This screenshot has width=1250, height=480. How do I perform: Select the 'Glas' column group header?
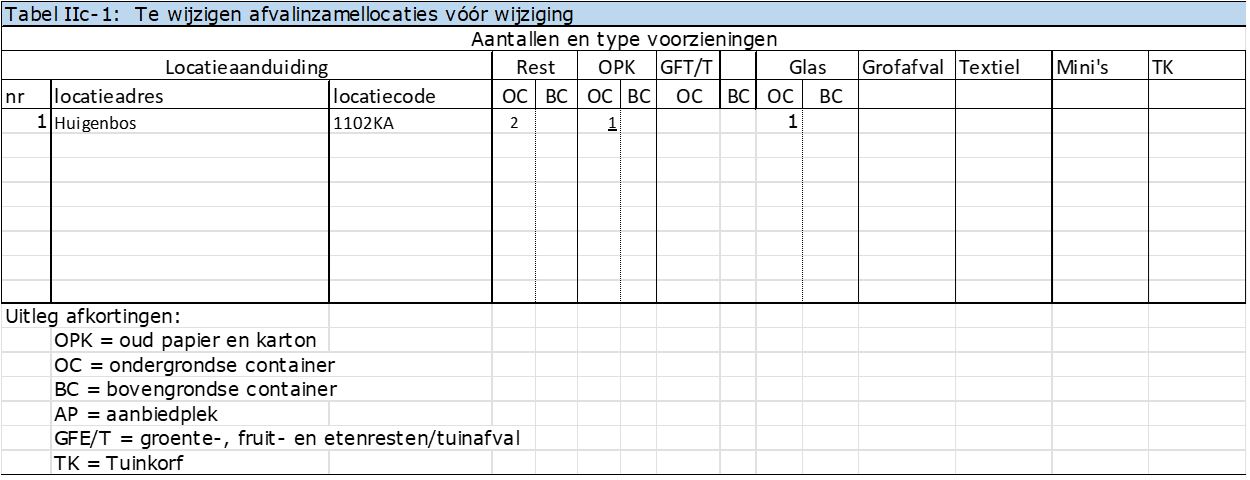tap(807, 68)
